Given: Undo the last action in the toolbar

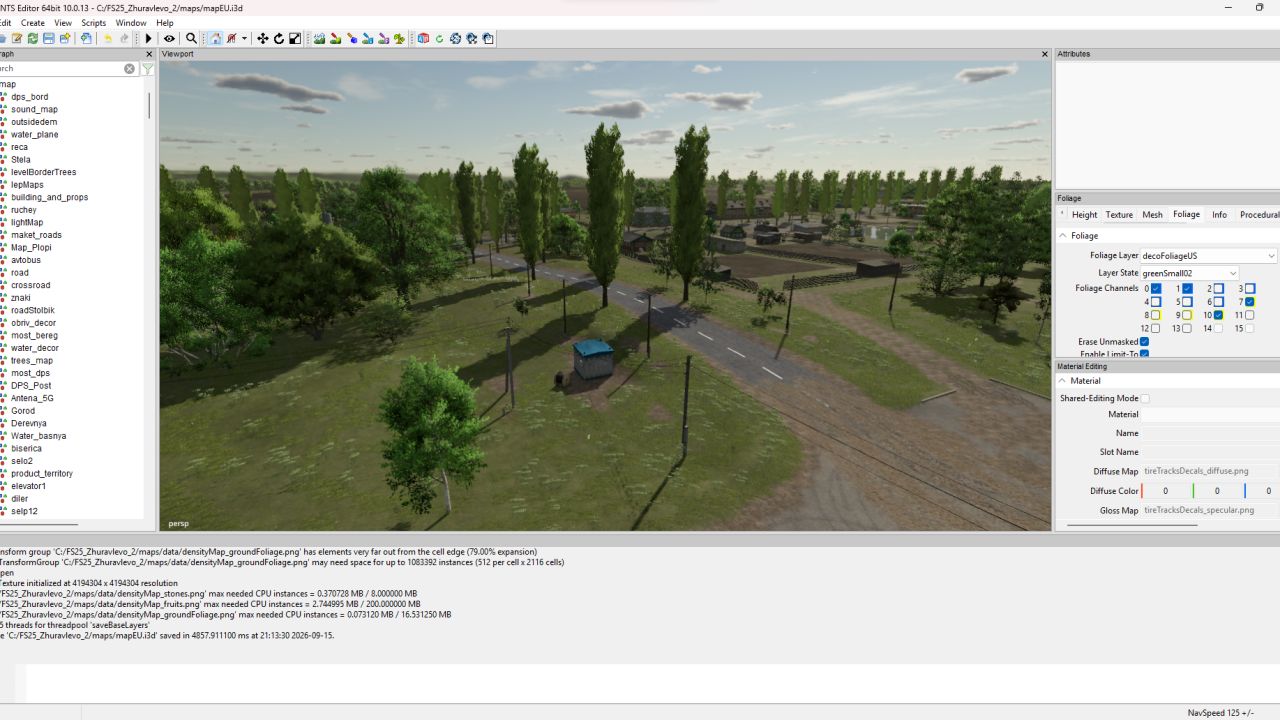Looking at the screenshot, I should tap(108, 39).
